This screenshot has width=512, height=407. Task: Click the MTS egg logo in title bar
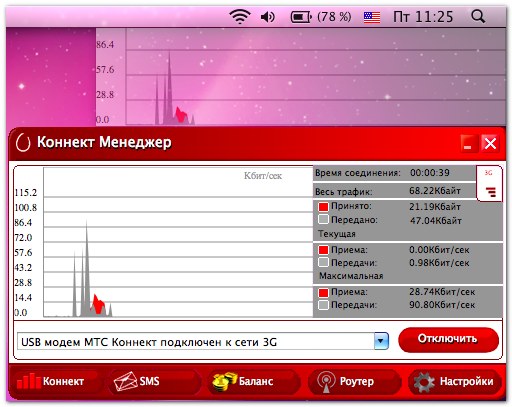tap(23, 143)
